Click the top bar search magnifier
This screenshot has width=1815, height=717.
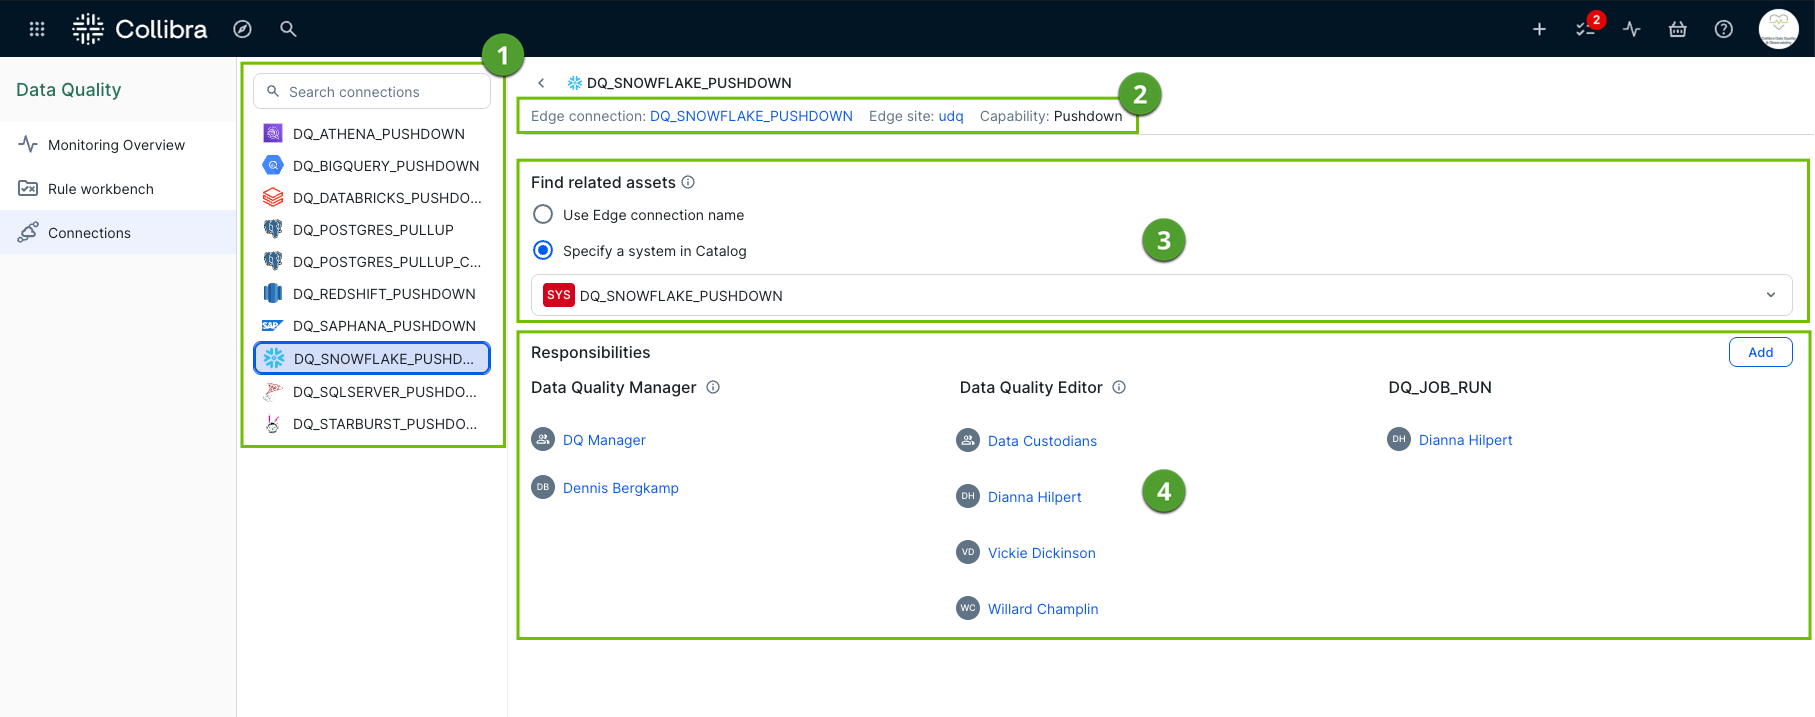point(288,29)
